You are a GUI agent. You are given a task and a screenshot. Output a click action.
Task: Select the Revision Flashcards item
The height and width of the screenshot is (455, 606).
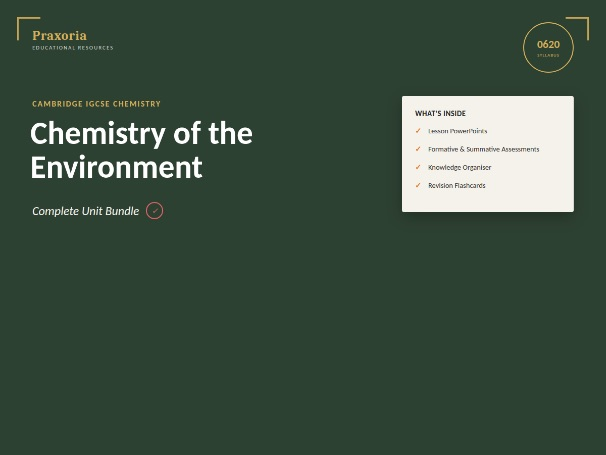(x=457, y=186)
